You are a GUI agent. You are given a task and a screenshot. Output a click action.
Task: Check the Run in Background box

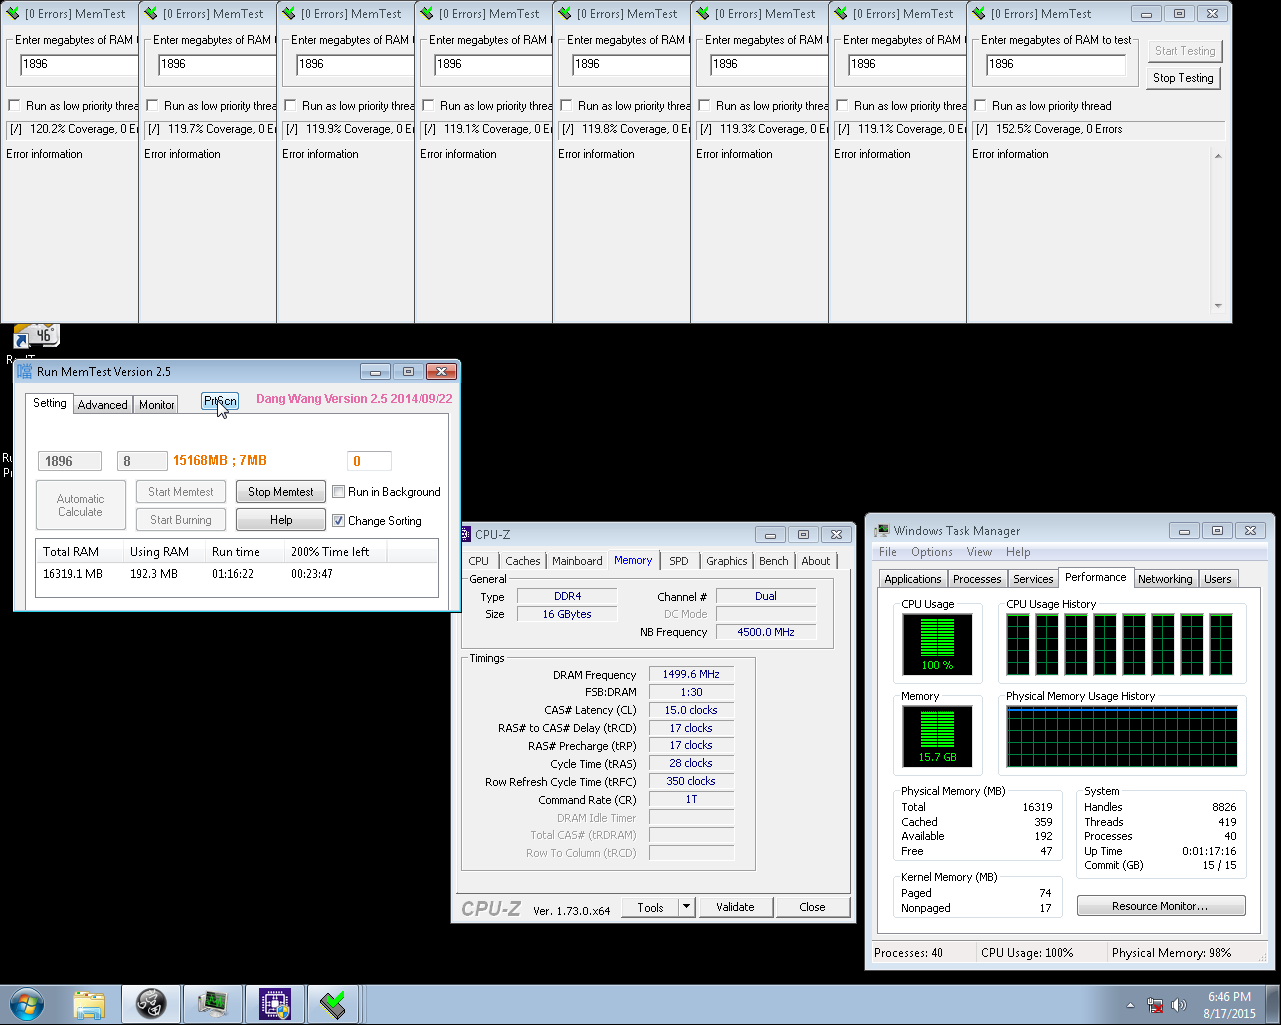pos(339,492)
